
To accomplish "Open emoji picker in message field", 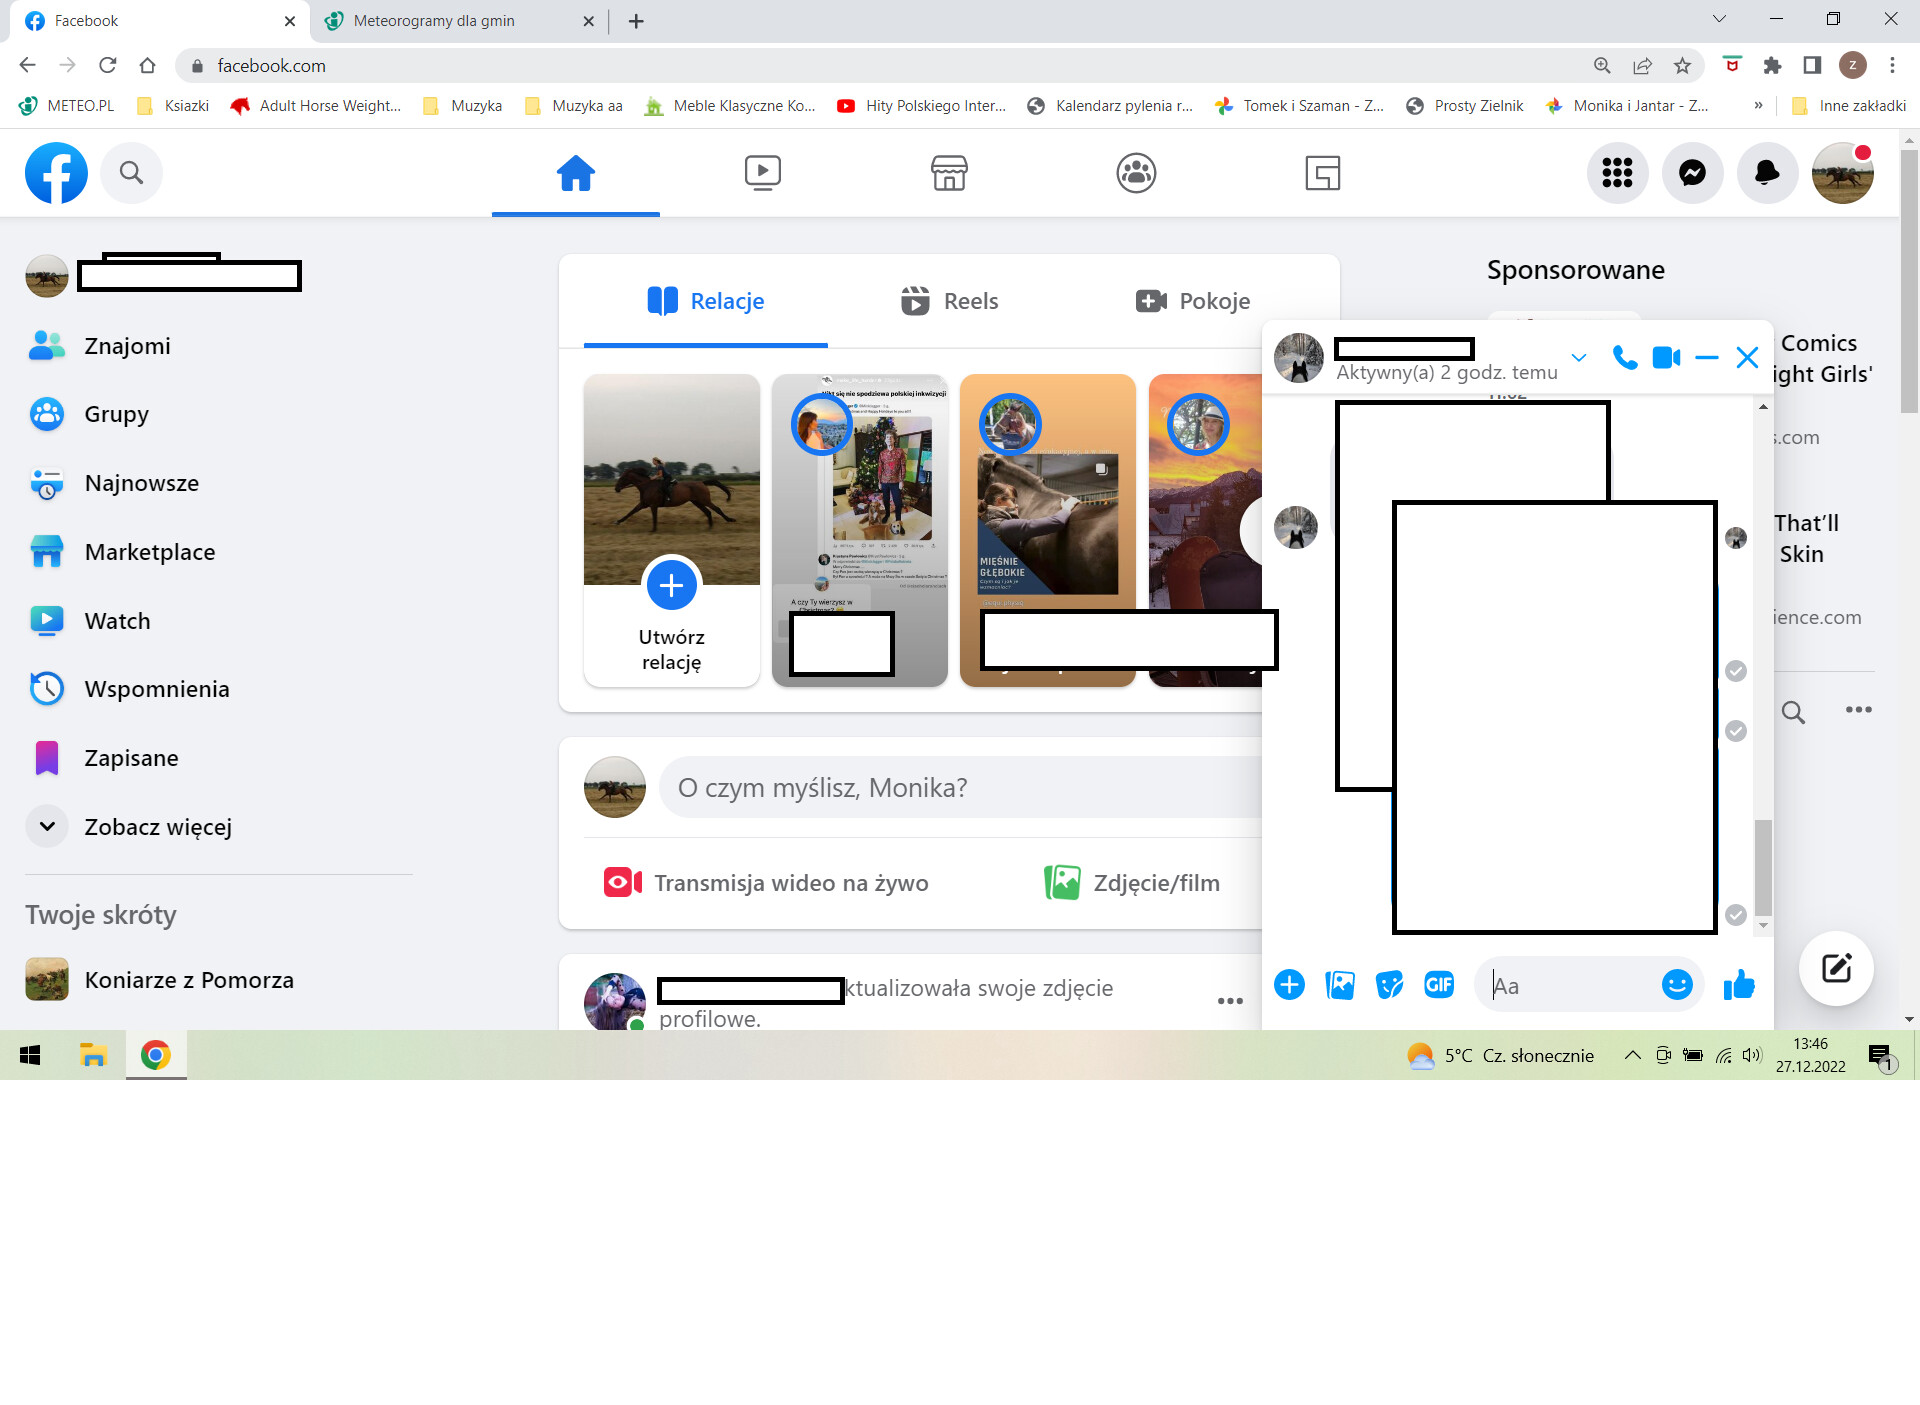I will click(x=1677, y=985).
